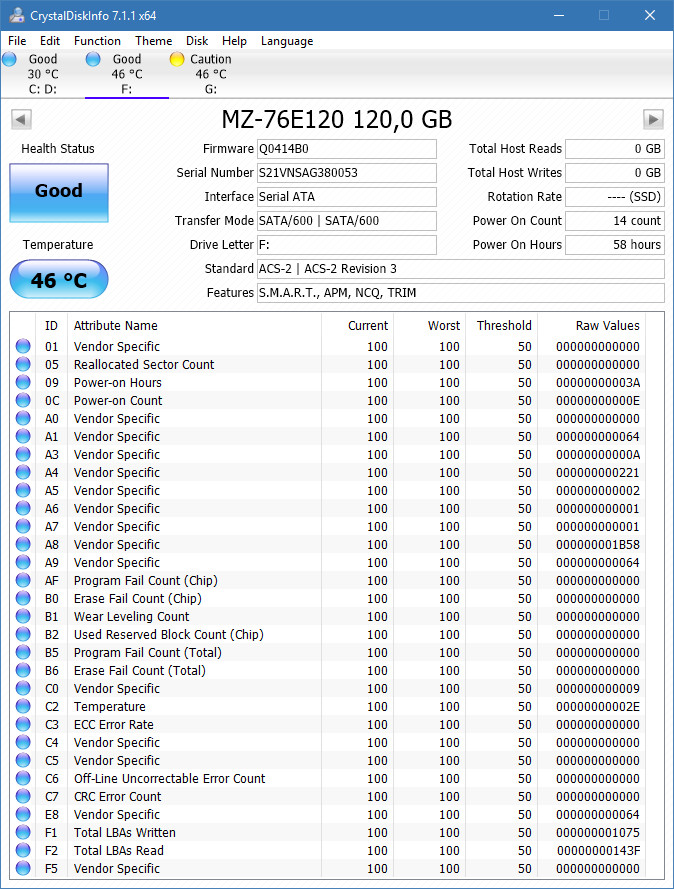Select the C: D: disk status indicator
Image resolution: width=674 pixels, height=889 pixels.
point(10,59)
